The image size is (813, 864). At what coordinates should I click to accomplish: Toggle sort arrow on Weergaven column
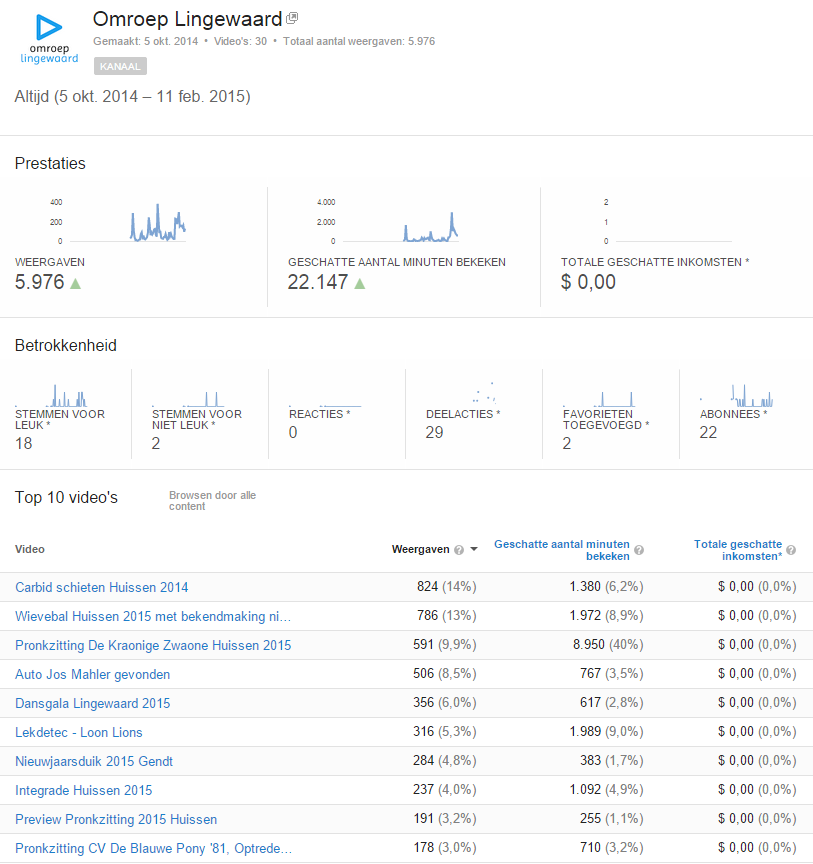[474, 550]
